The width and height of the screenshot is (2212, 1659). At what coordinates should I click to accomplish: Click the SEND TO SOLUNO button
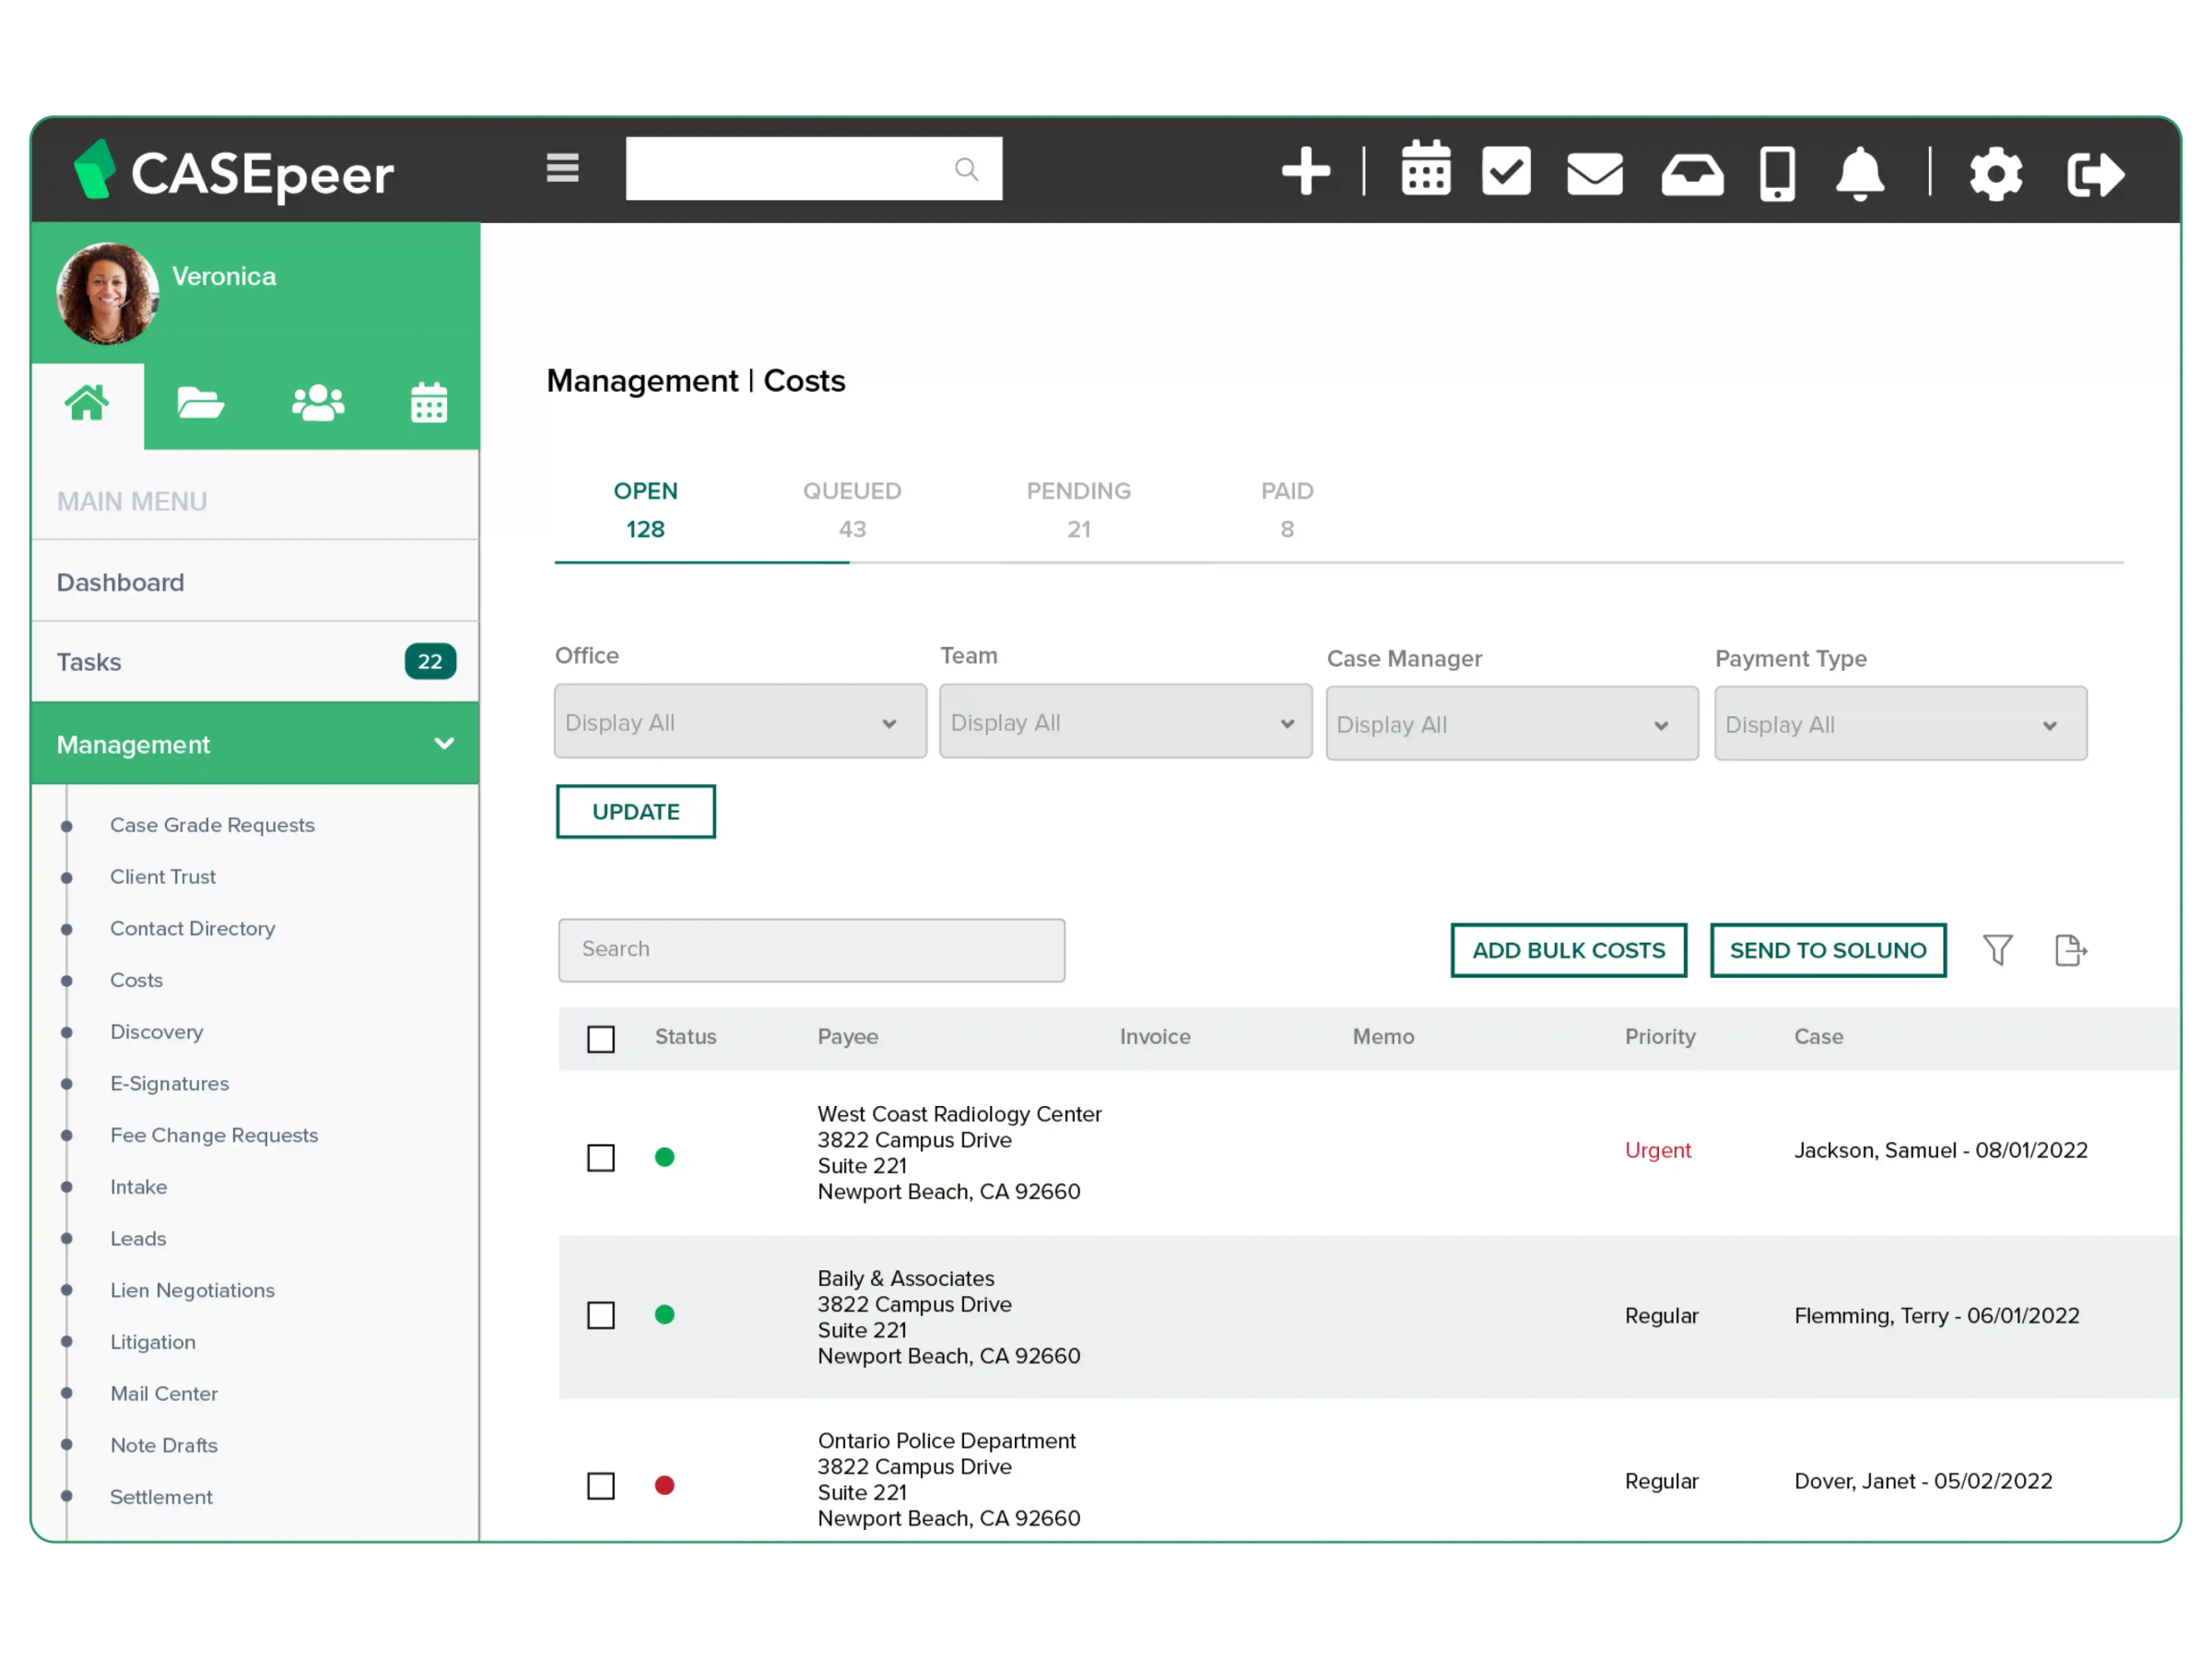(1828, 950)
